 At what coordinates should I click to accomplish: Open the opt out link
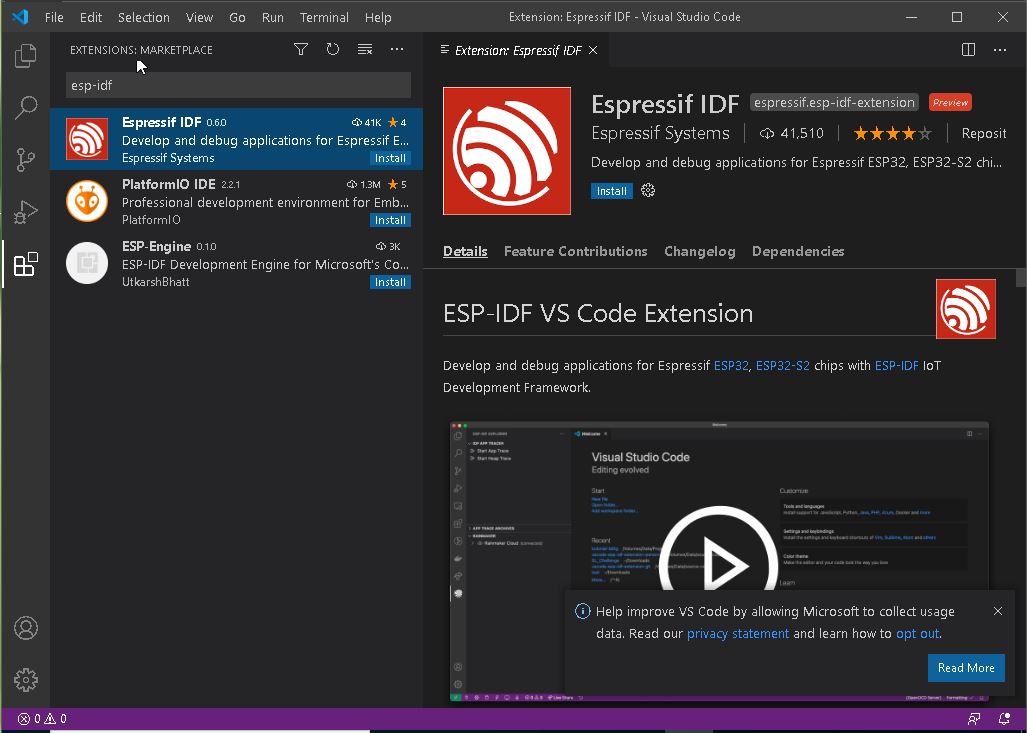click(918, 633)
